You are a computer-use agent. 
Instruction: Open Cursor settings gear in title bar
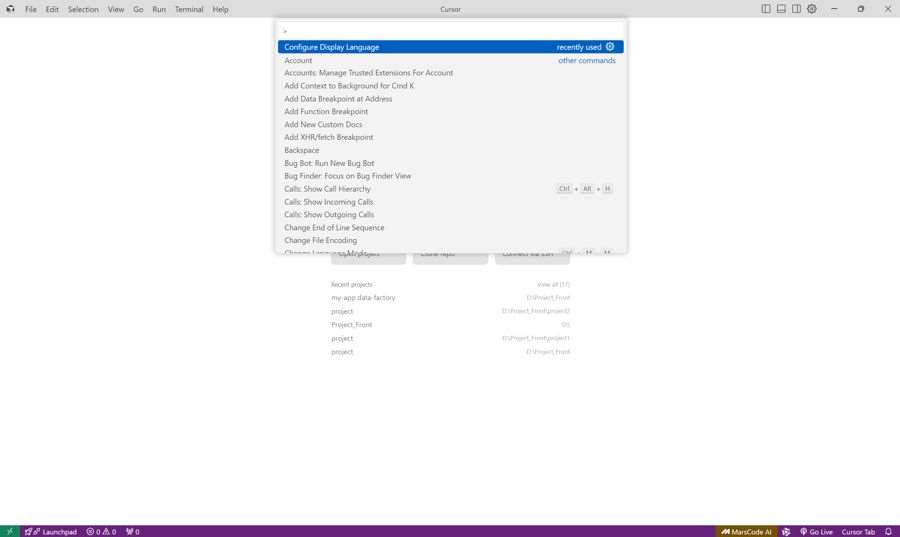click(812, 9)
